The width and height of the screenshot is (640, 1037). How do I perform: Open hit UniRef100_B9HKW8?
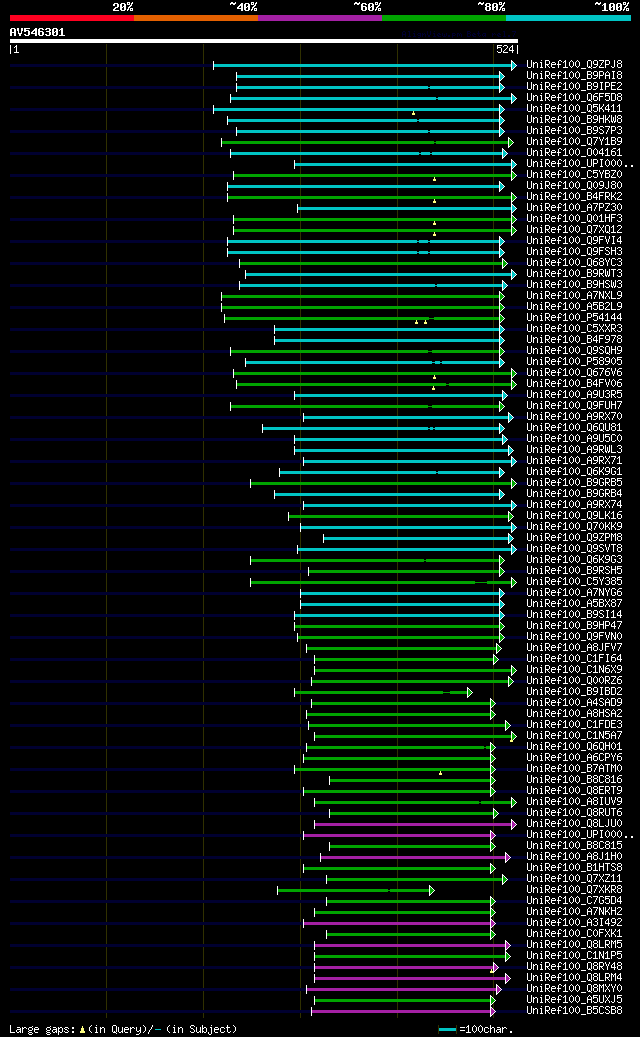574,120
